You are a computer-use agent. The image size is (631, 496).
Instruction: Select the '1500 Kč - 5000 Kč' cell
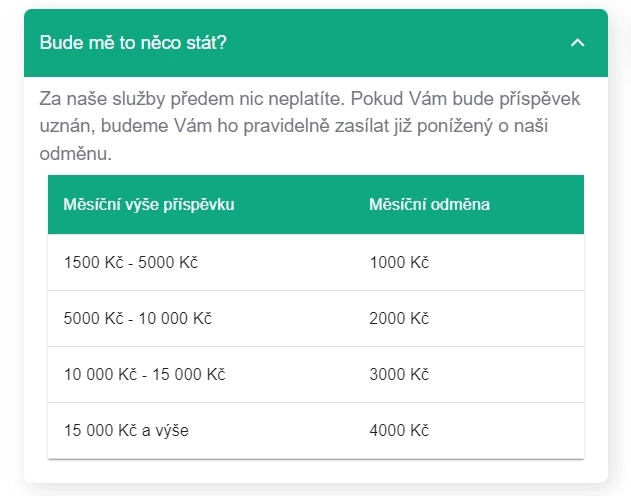point(131,262)
